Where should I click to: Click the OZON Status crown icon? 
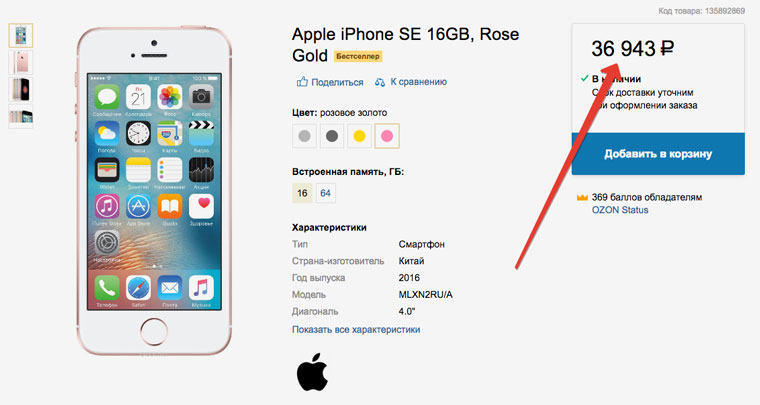pyautogui.click(x=582, y=198)
